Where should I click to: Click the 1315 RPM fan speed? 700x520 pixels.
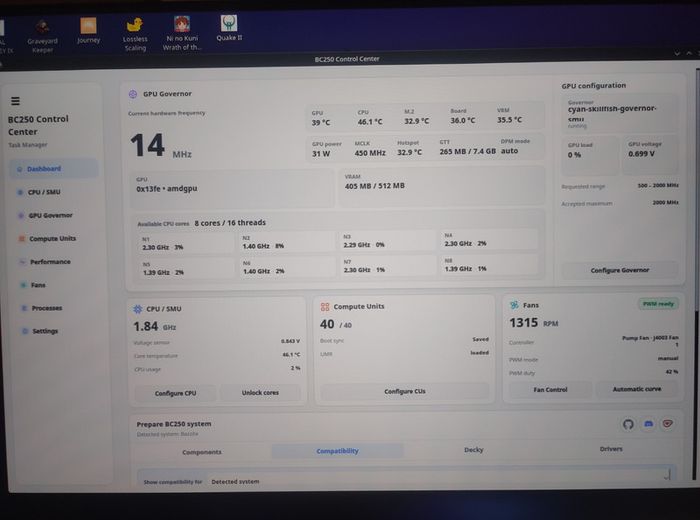tap(533, 322)
